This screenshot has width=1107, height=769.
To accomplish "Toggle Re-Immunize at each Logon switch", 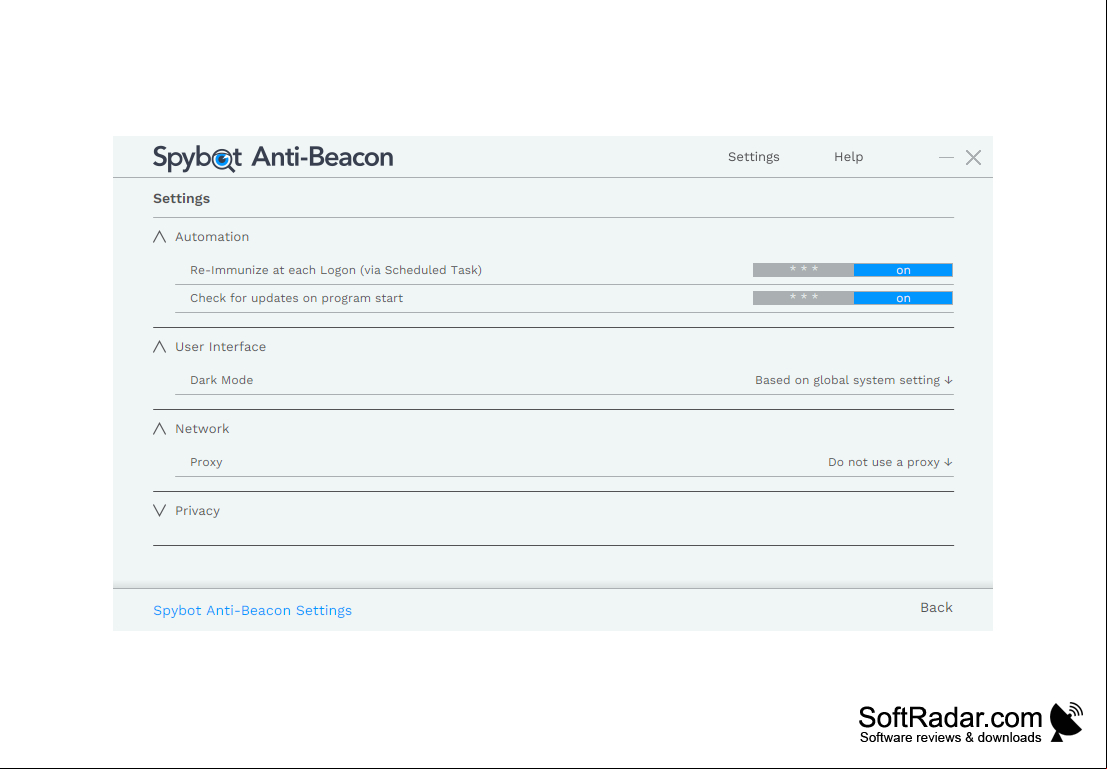I will click(852, 270).
